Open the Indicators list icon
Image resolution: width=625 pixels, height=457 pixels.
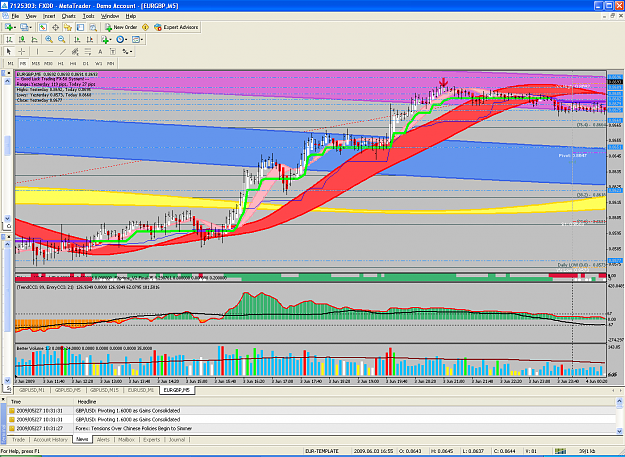tap(105, 39)
